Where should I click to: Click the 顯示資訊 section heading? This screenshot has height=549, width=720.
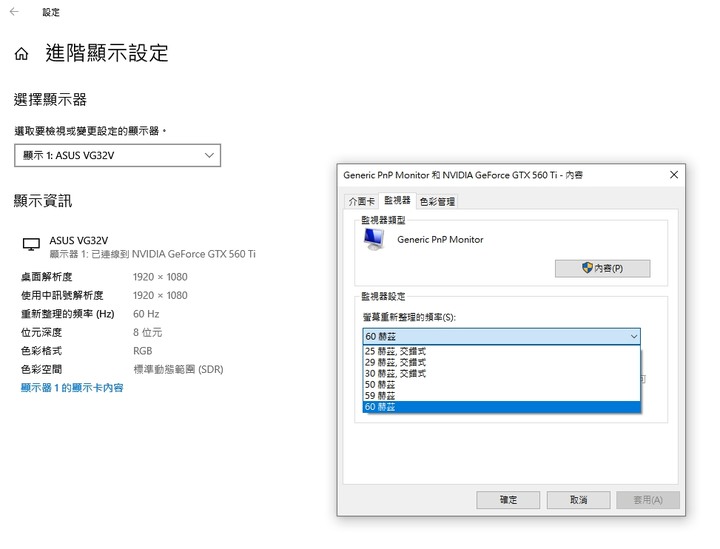pos(43,201)
